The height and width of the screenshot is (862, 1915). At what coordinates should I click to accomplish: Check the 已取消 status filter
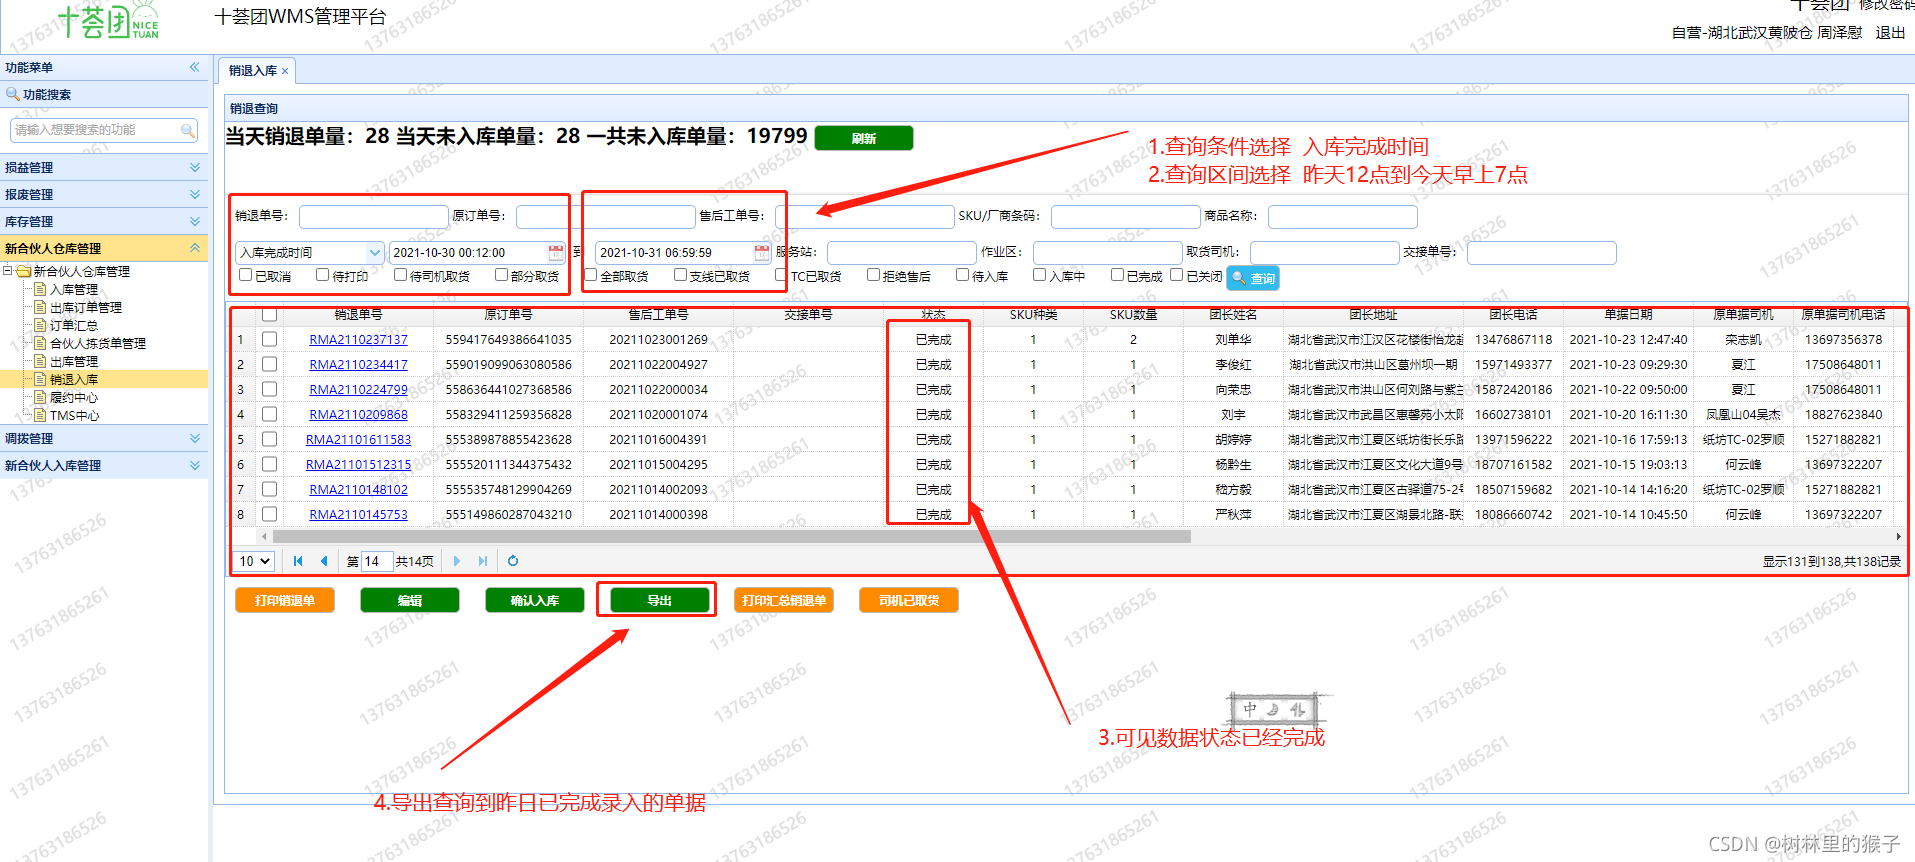(x=245, y=275)
